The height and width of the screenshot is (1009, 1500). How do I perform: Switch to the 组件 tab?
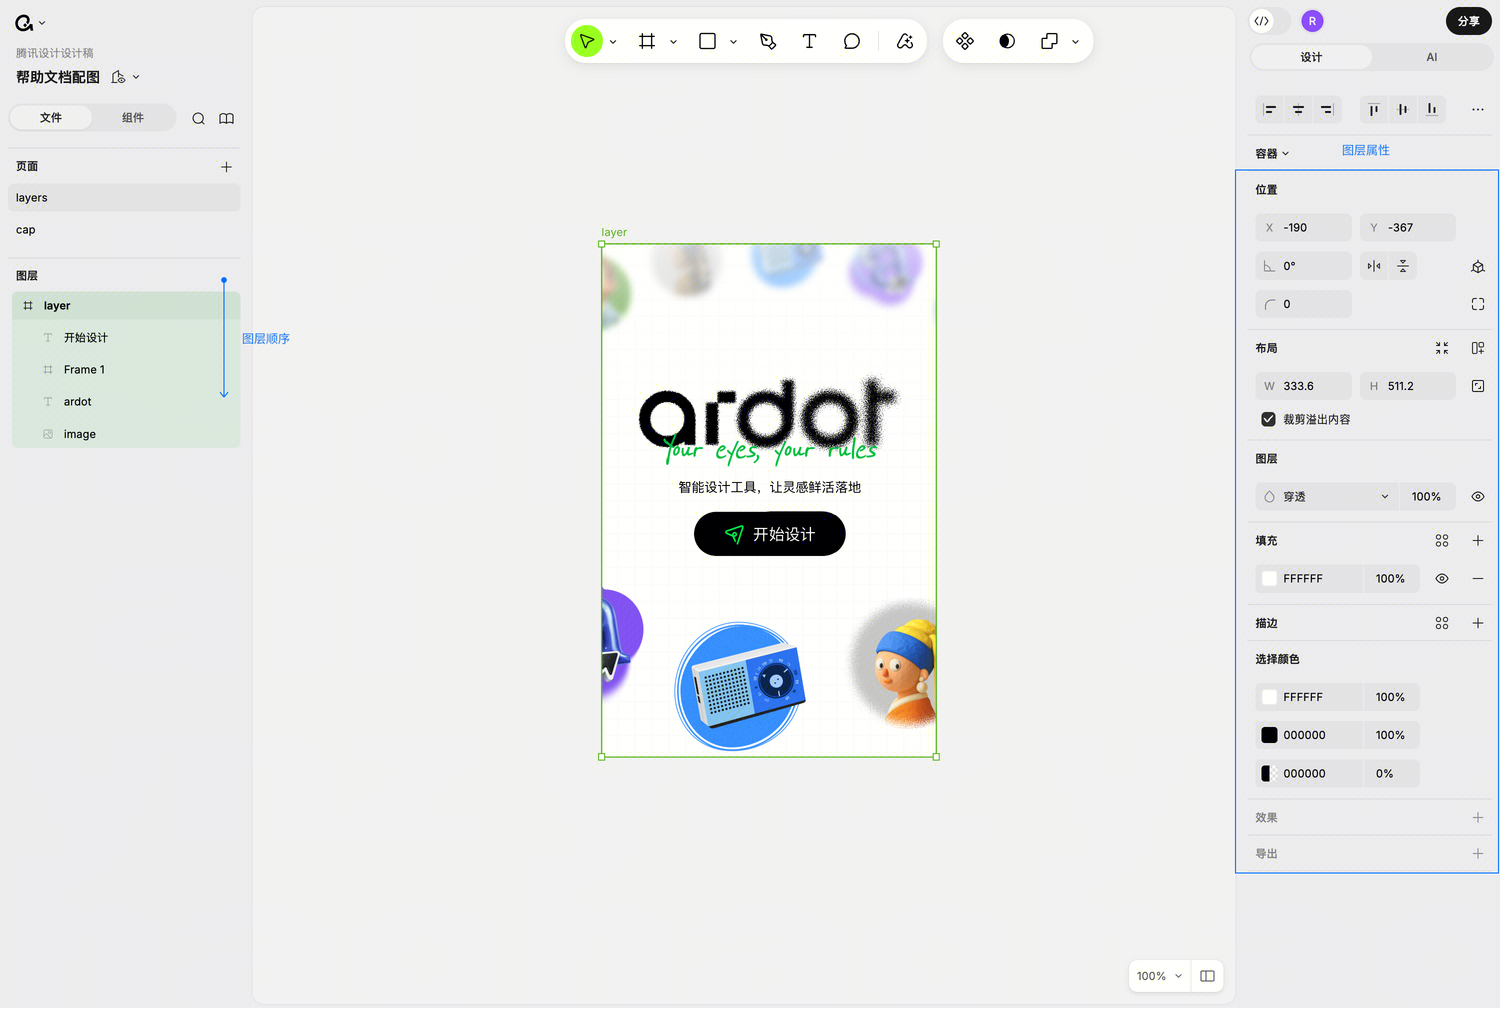point(133,118)
